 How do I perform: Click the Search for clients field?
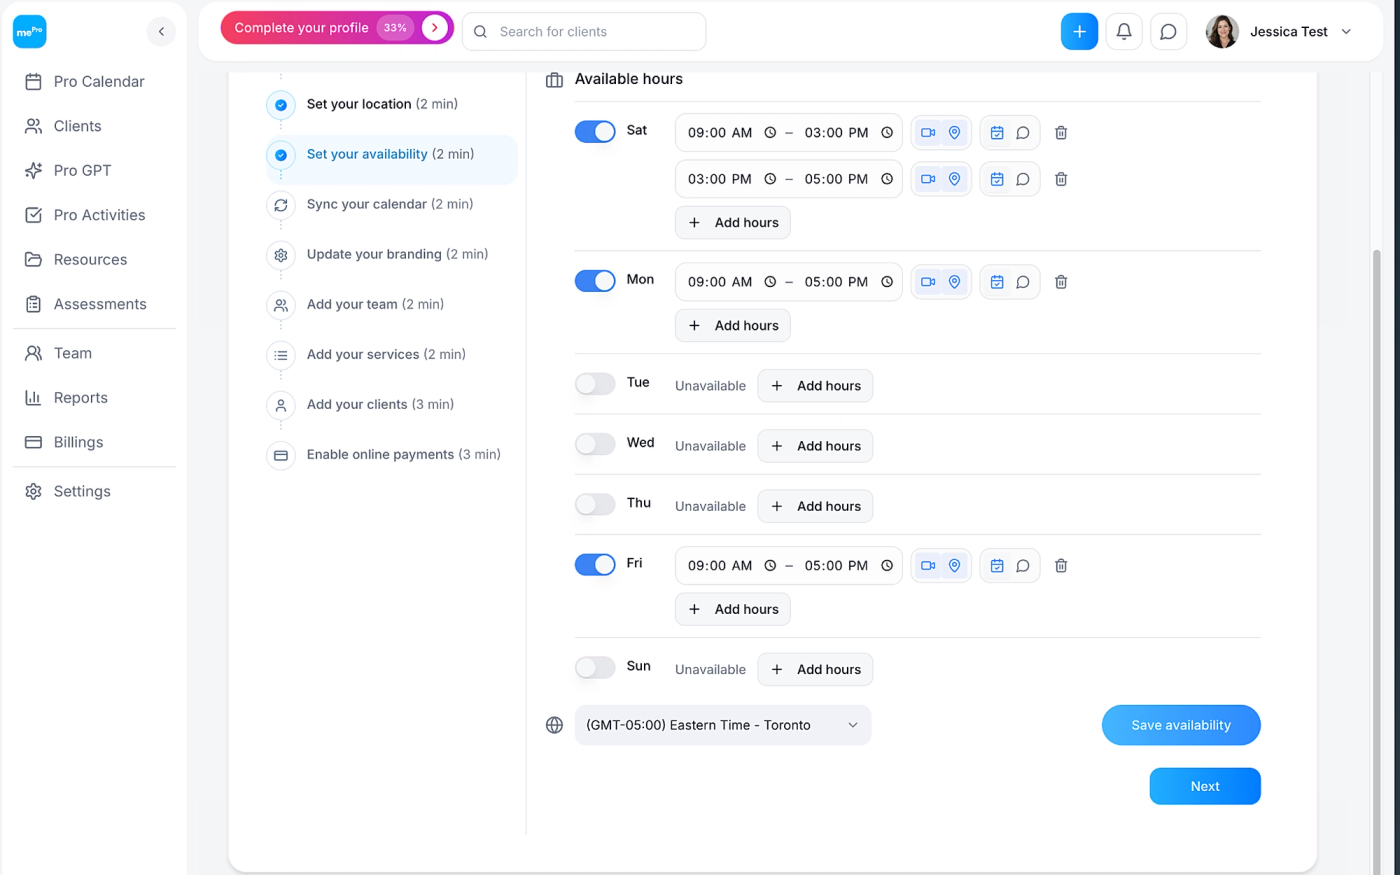pyautogui.click(x=584, y=32)
